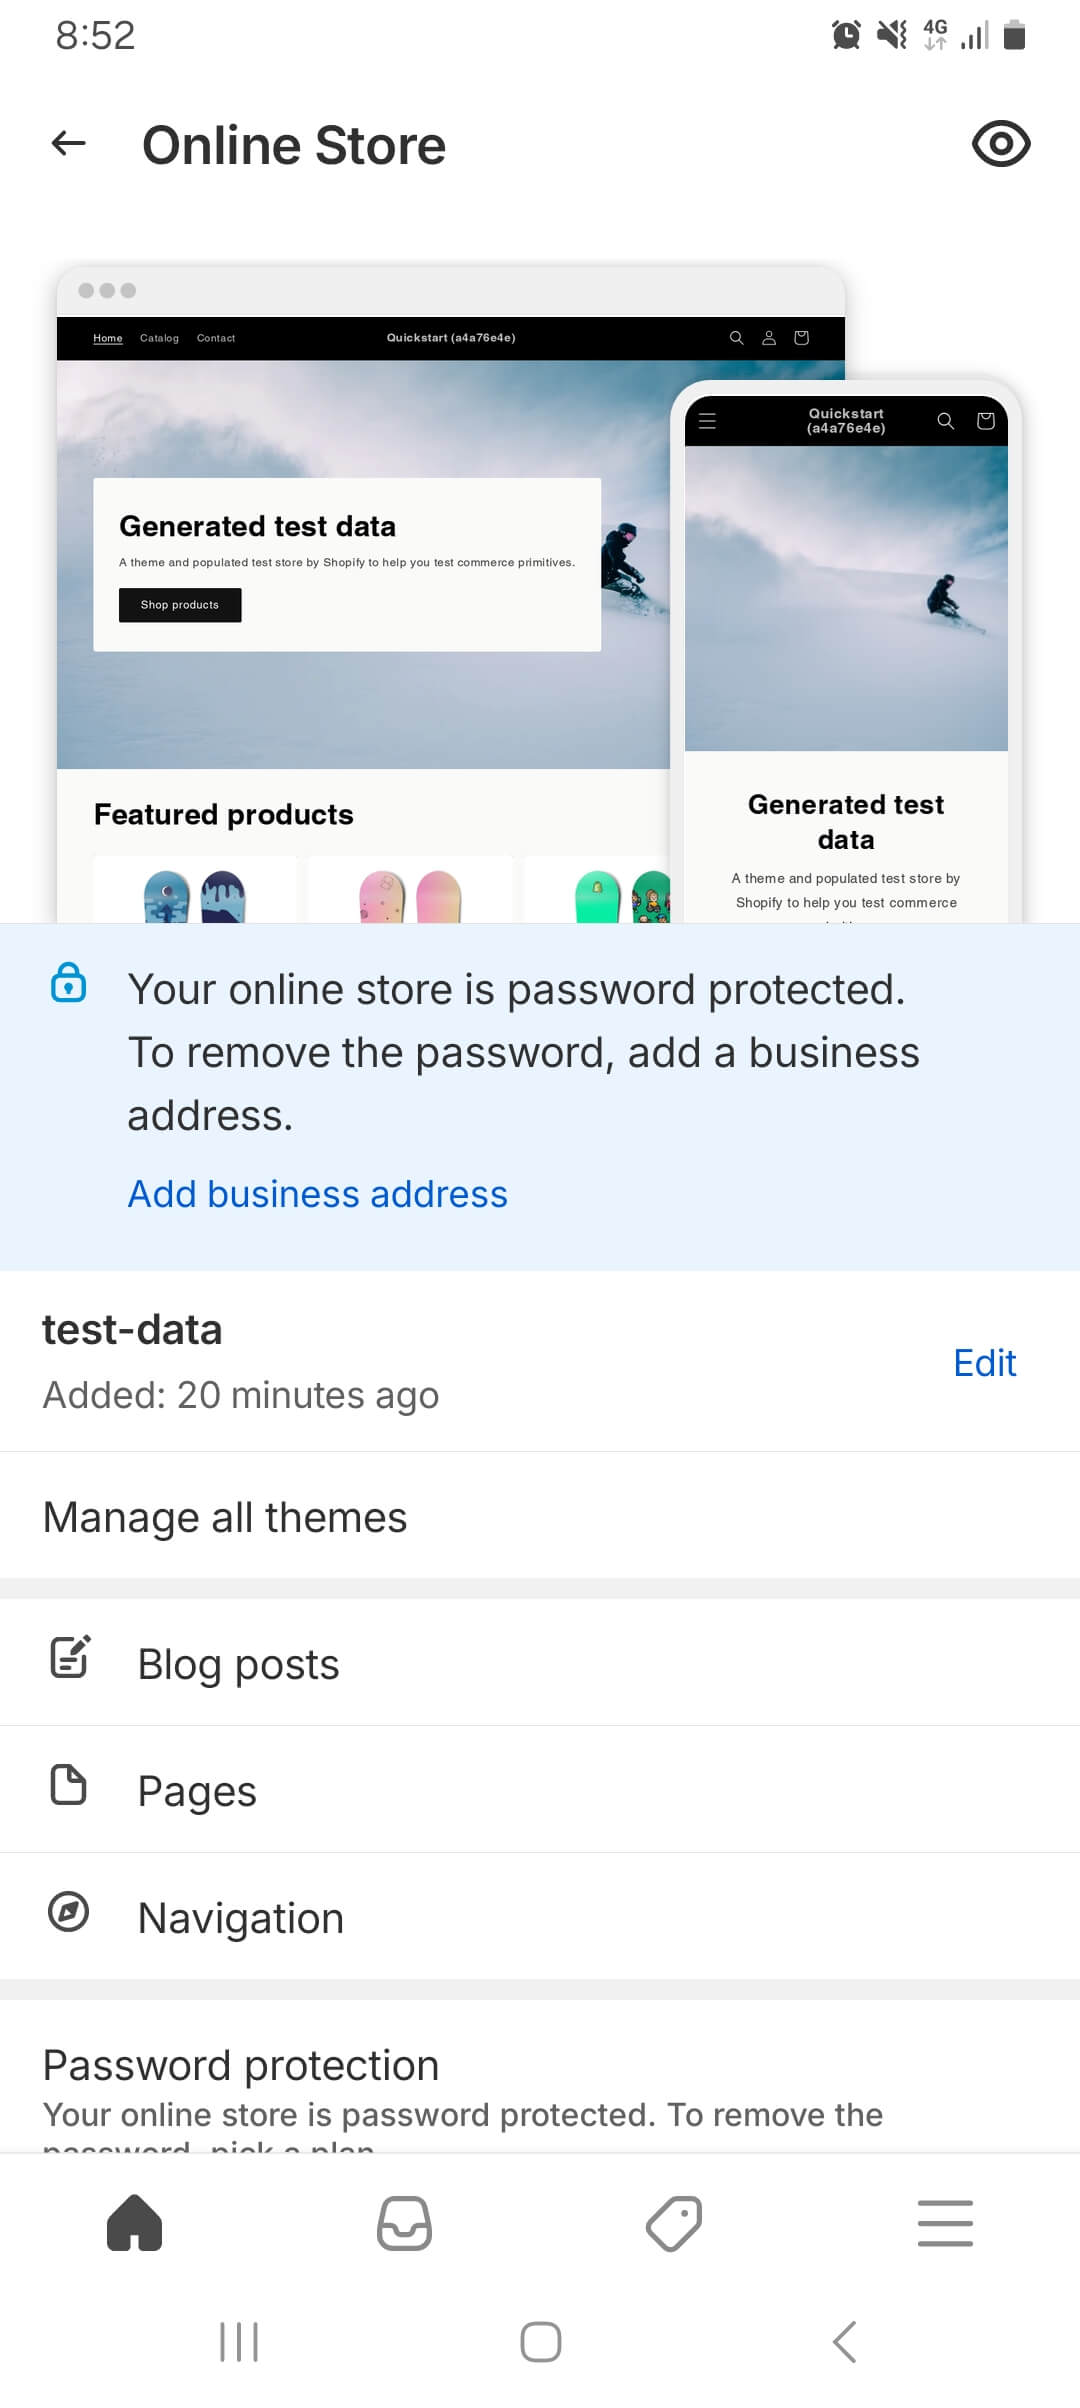Tap the Pages document icon
This screenshot has width=1080, height=2408.
click(68, 1785)
